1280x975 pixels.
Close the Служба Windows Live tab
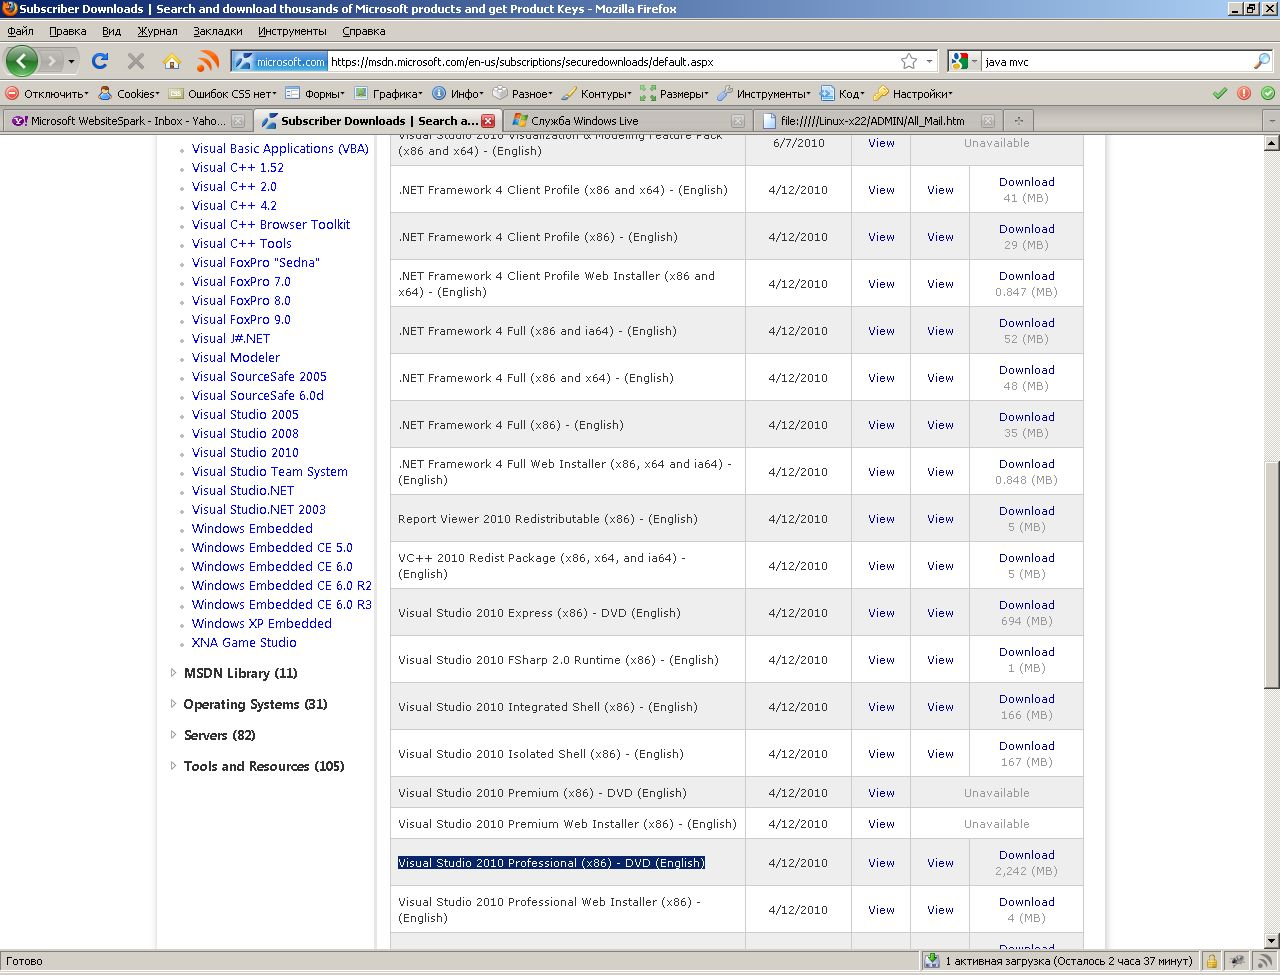738,121
